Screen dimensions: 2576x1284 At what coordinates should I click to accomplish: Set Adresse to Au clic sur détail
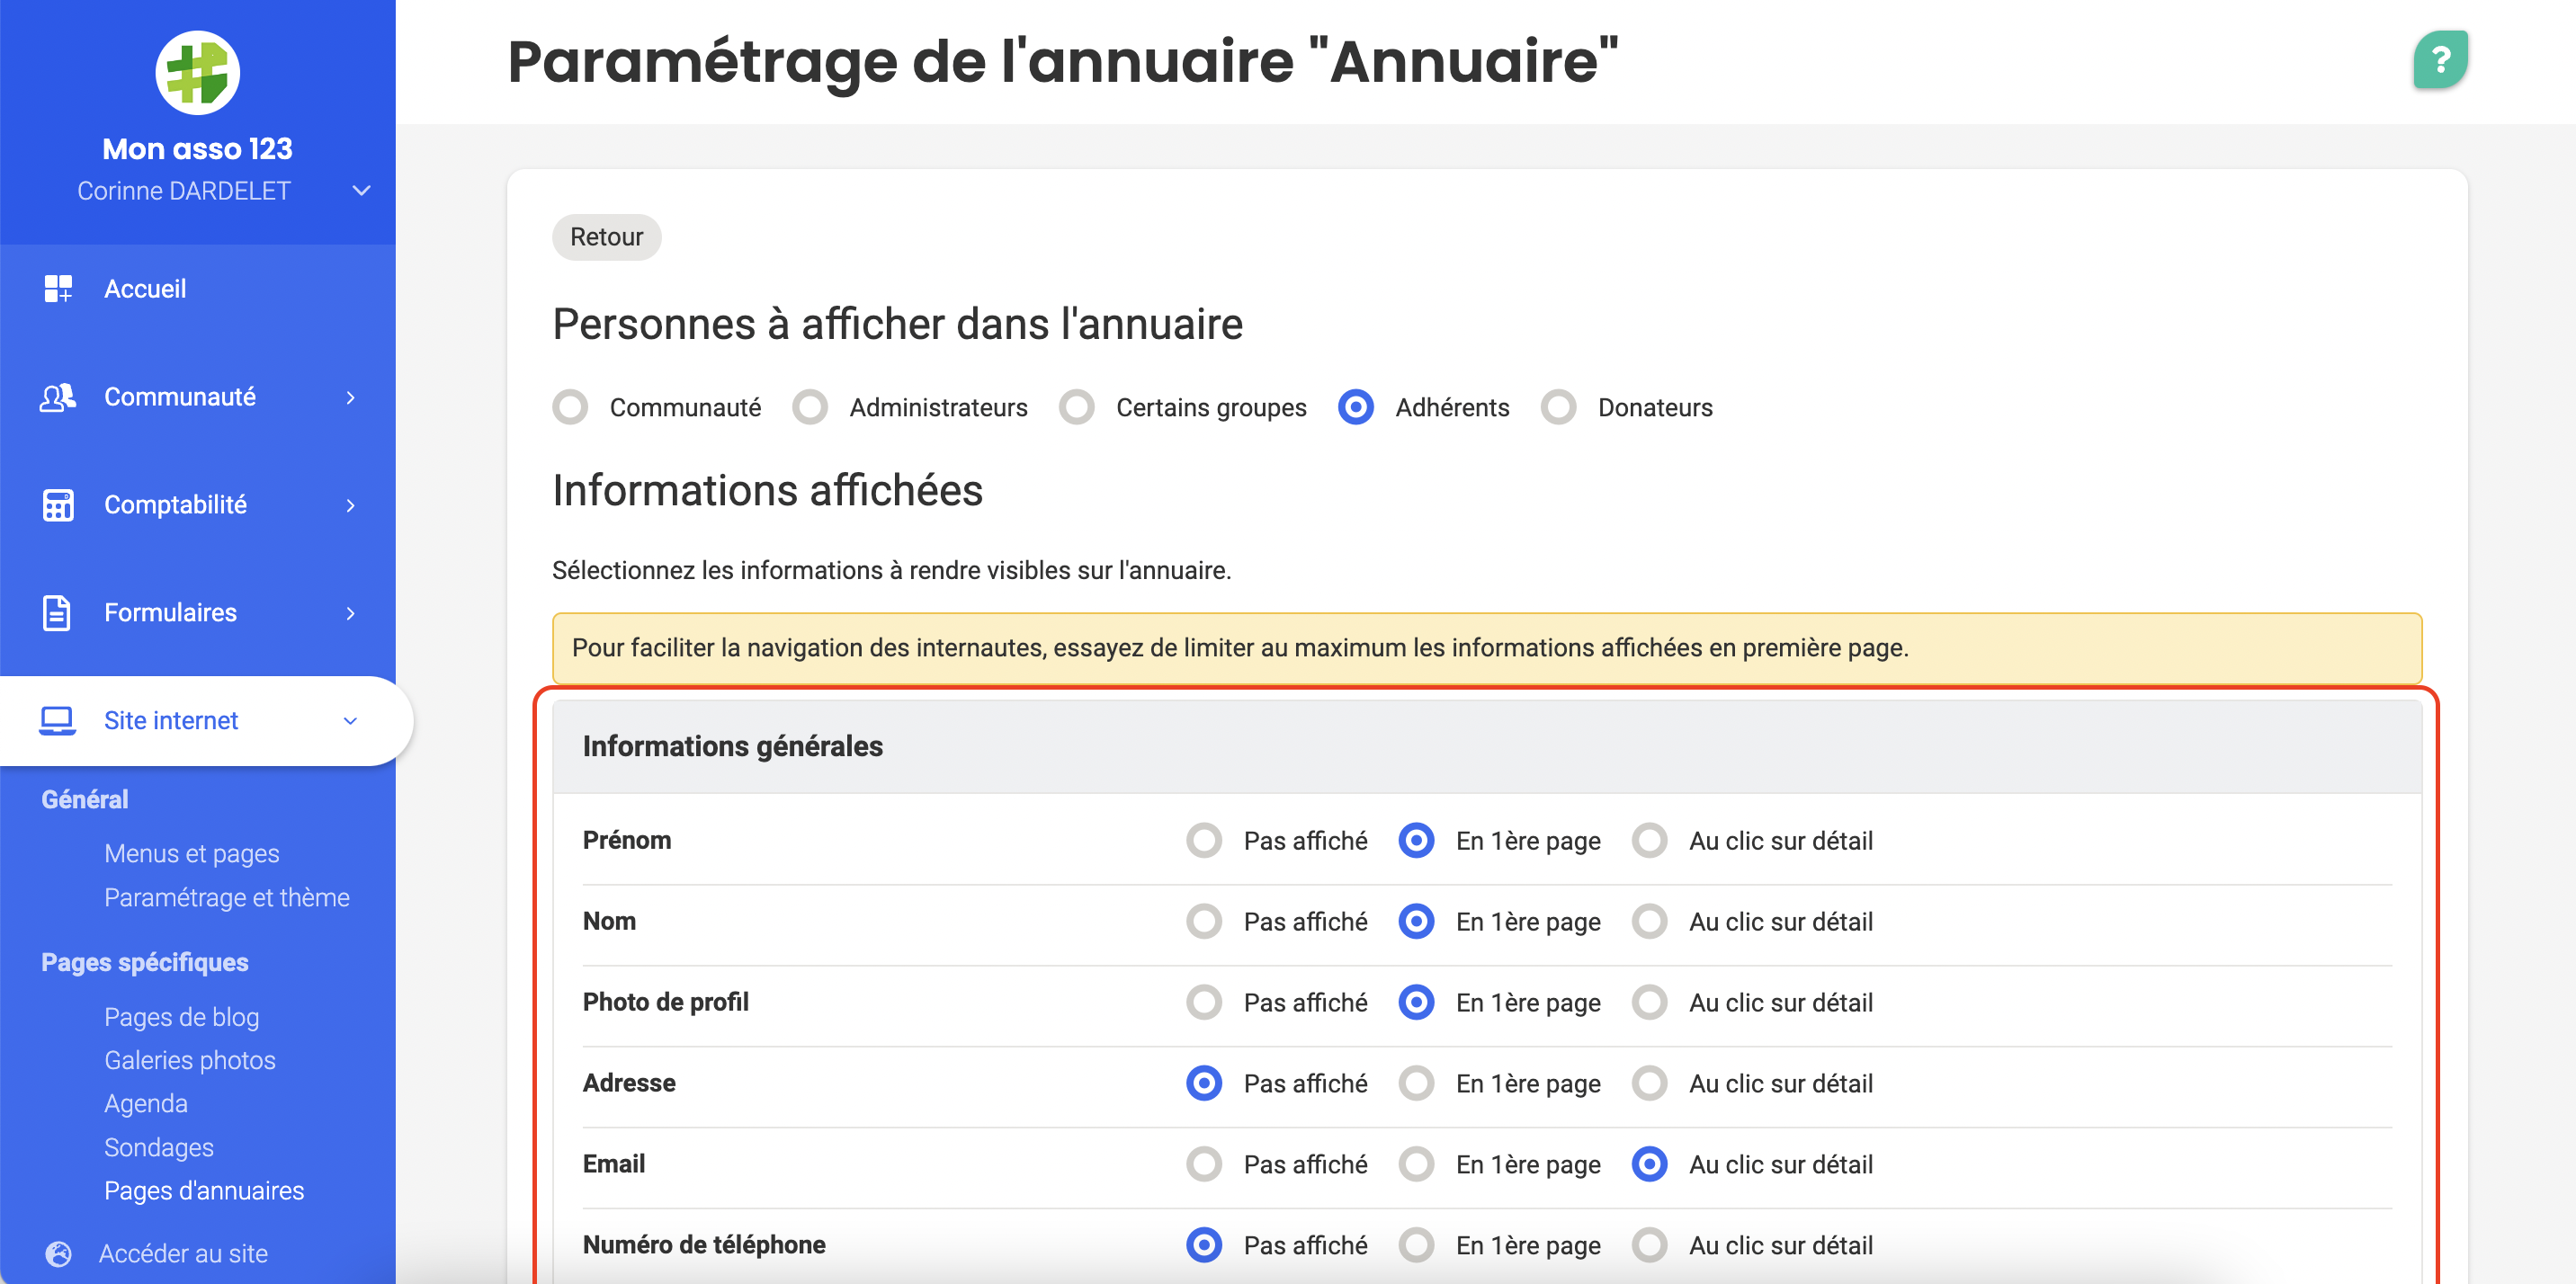[1649, 1083]
